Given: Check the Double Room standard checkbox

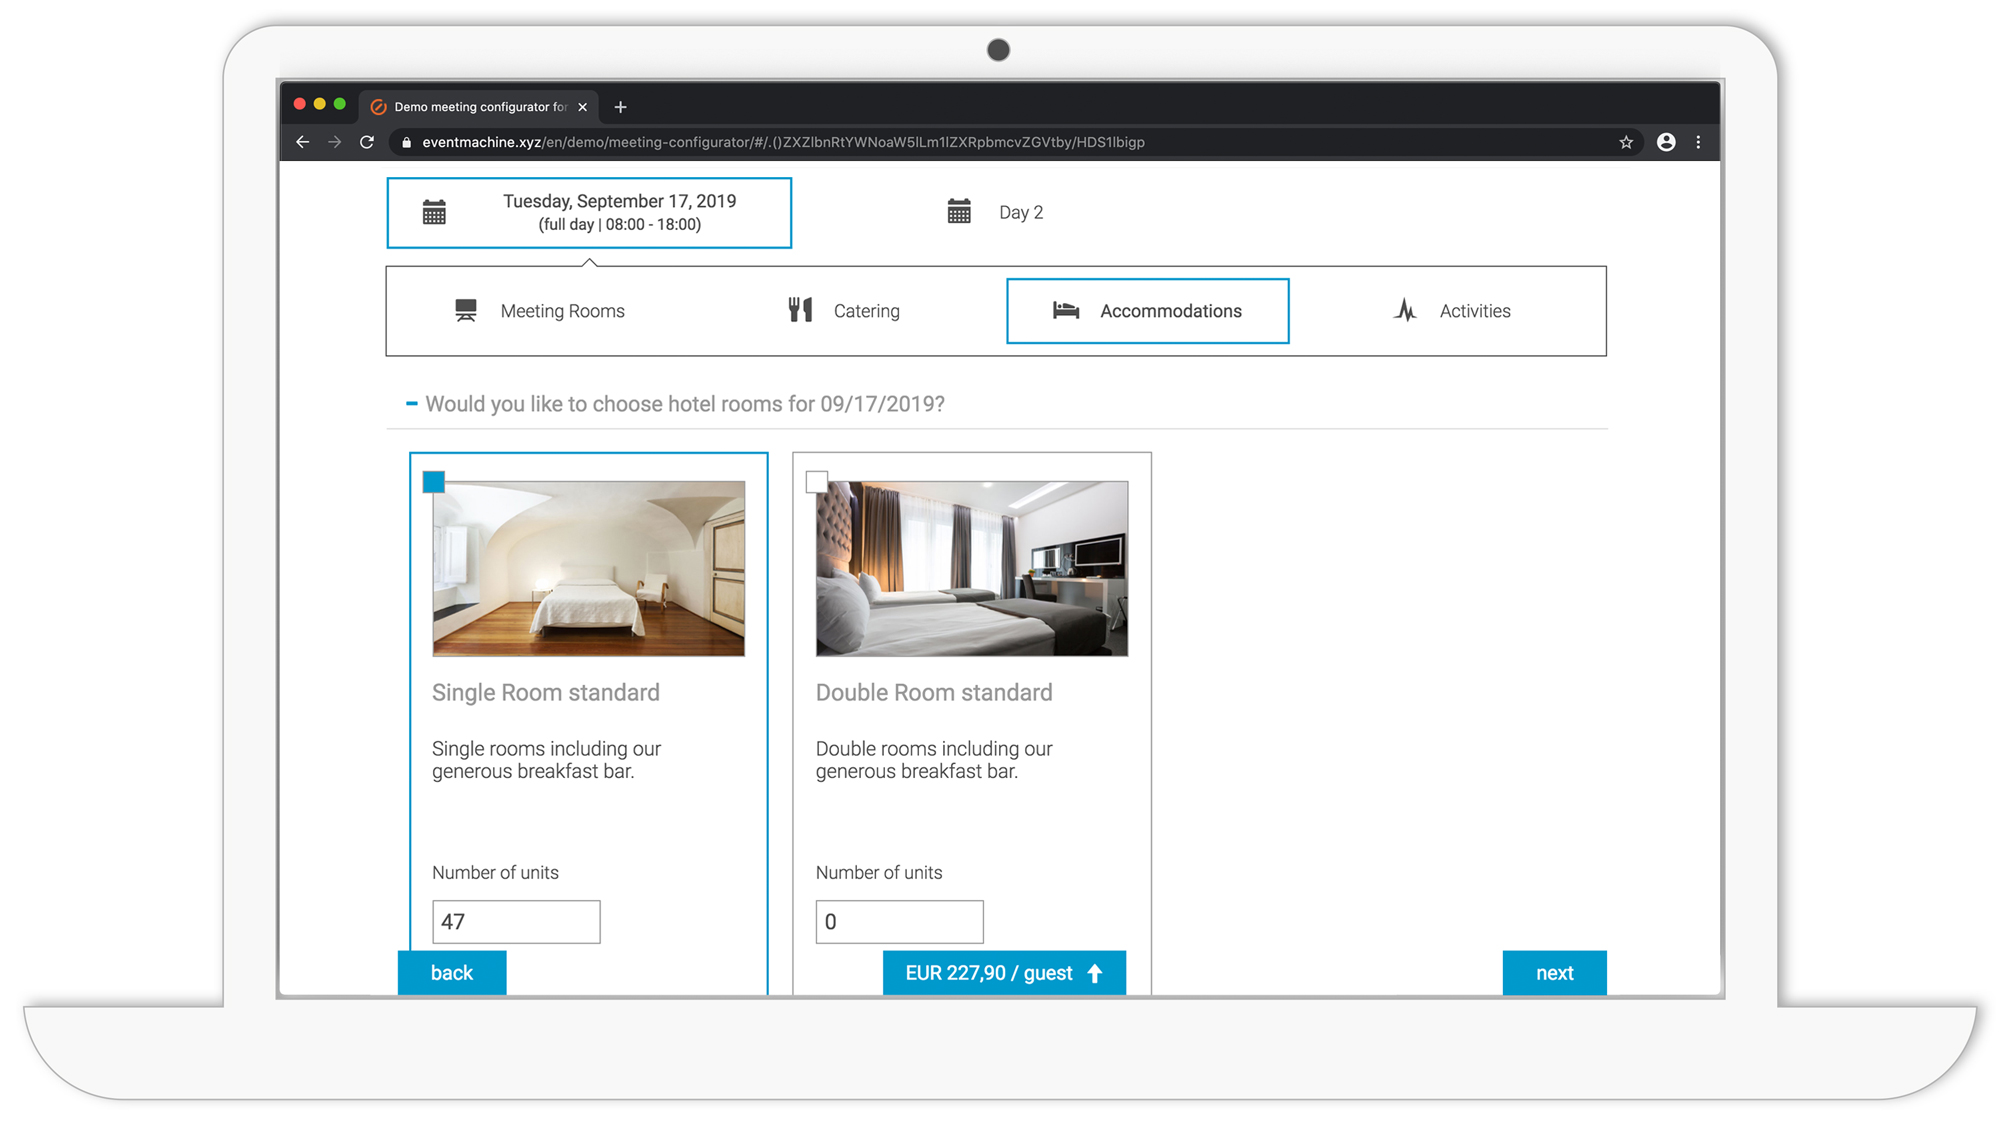Looking at the screenshot, I should click(x=817, y=482).
